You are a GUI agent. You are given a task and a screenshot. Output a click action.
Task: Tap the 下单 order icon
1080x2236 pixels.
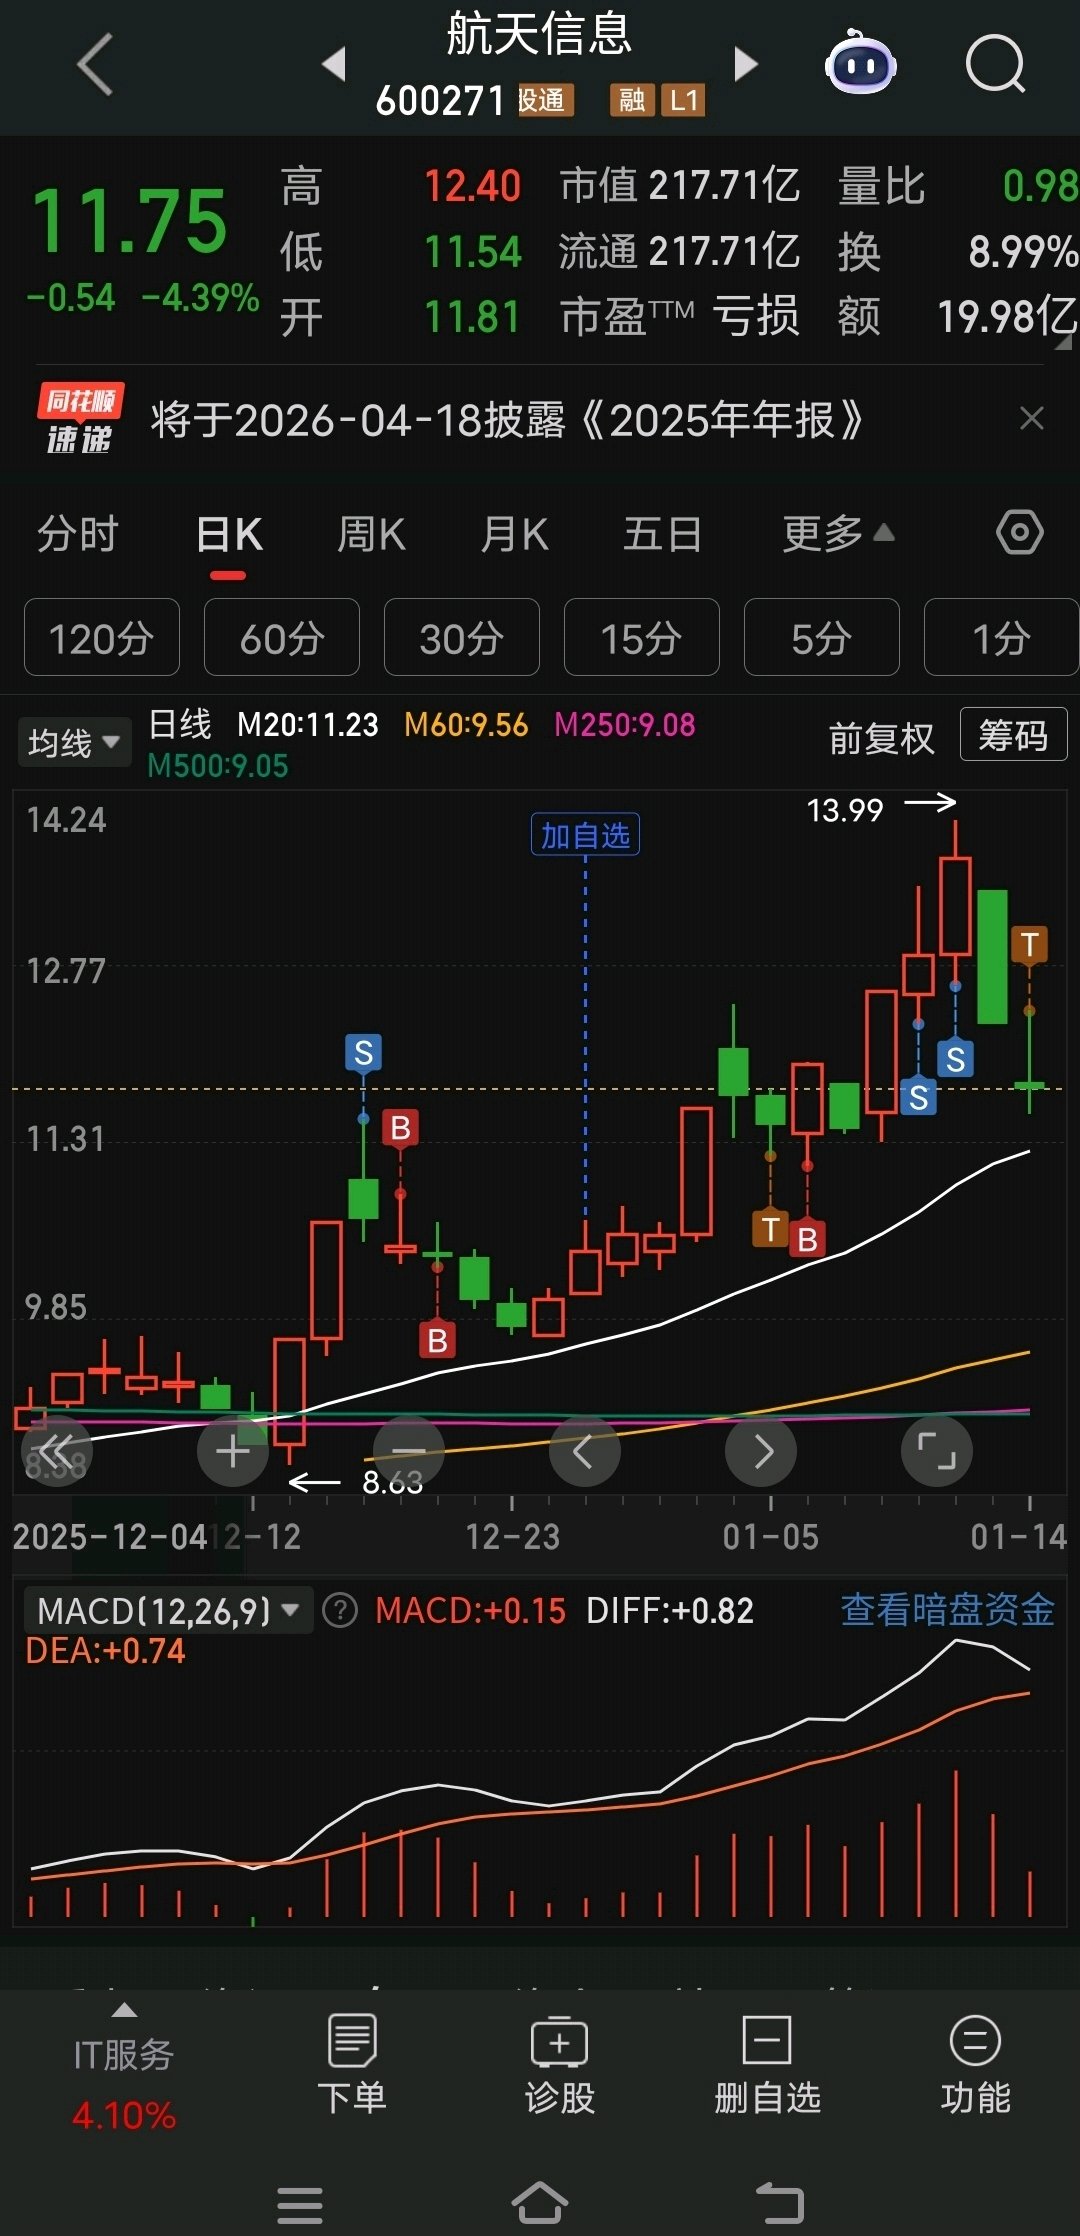coord(352,2065)
